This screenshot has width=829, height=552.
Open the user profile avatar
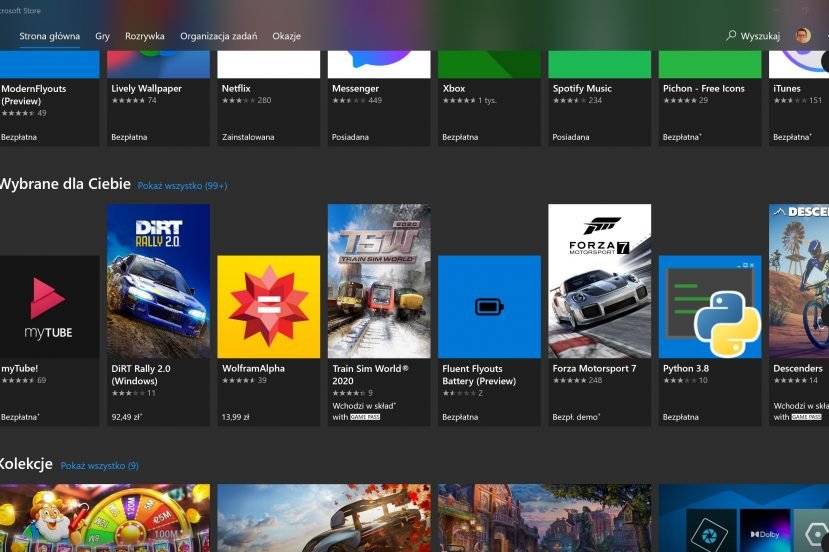[803, 36]
